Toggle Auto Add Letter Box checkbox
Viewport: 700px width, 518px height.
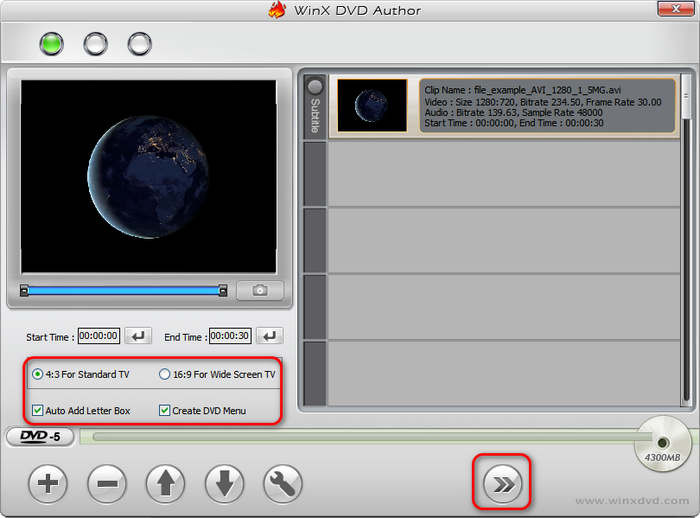(38, 410)
